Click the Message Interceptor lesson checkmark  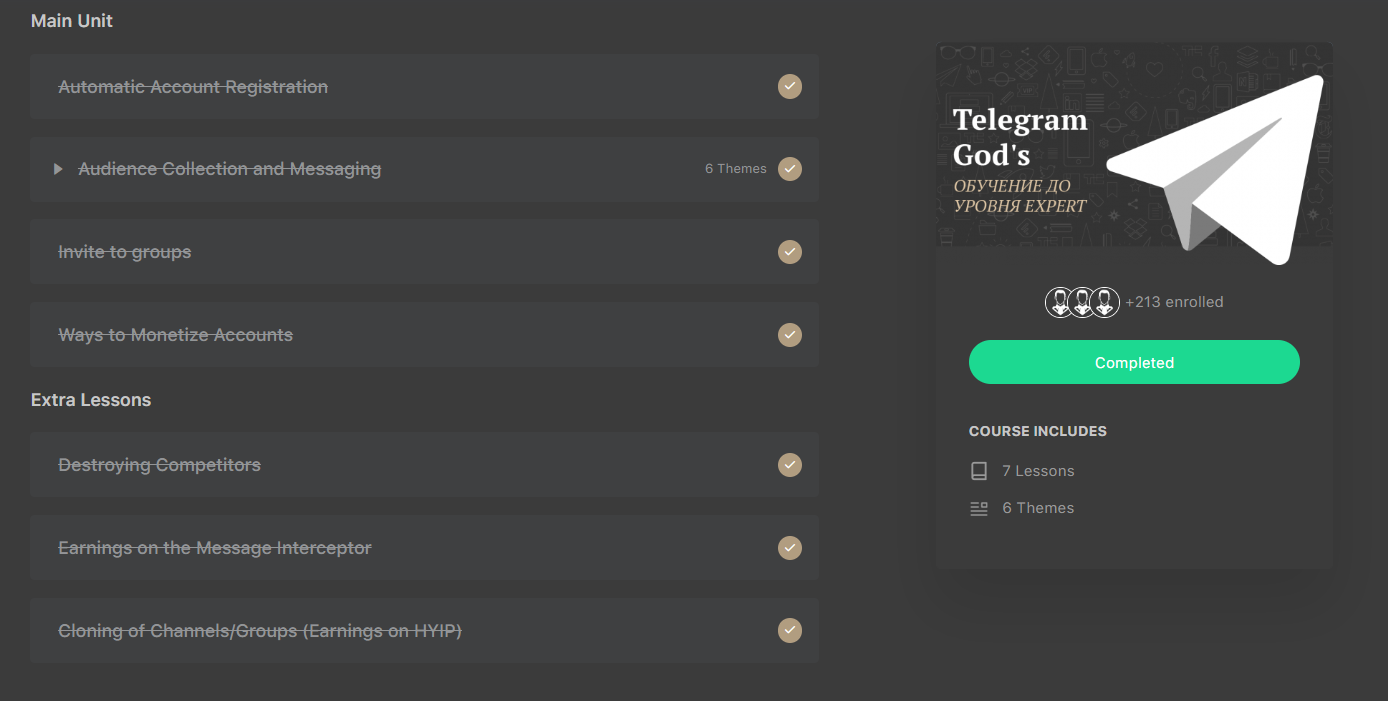790,548
